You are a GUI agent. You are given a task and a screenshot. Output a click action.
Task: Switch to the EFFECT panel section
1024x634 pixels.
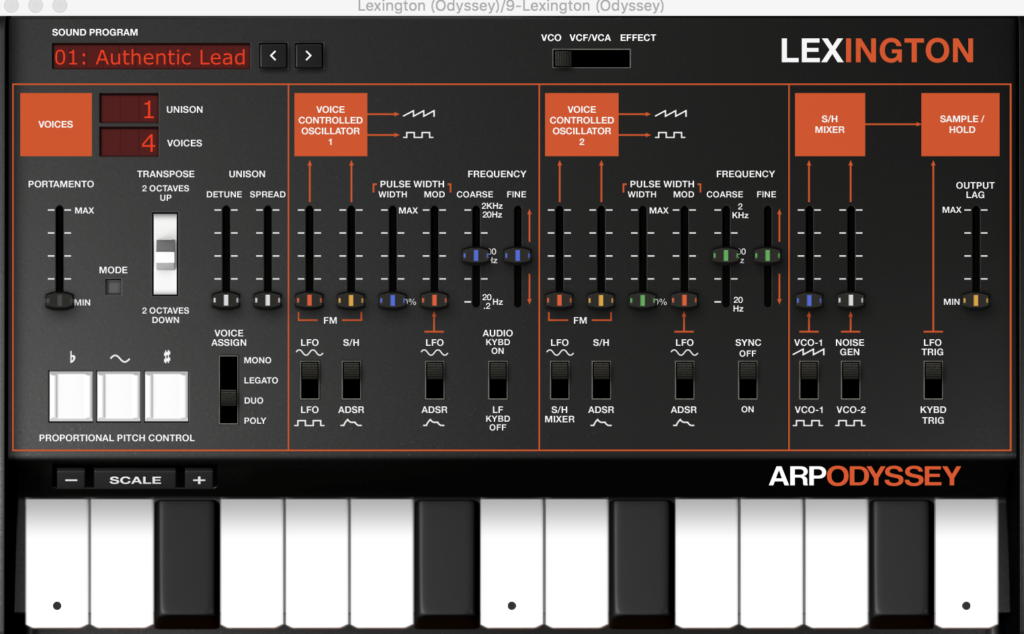pos(619,59)
